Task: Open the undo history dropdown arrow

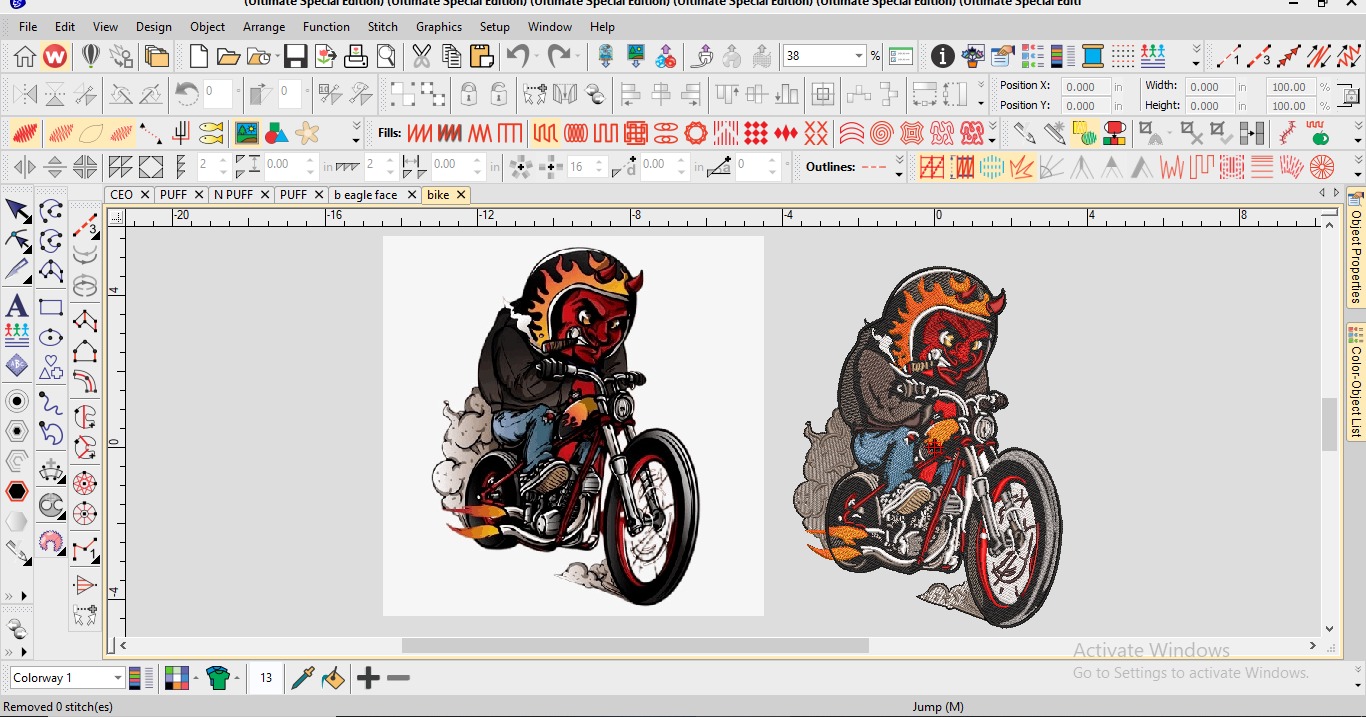Action: [536, 57]
